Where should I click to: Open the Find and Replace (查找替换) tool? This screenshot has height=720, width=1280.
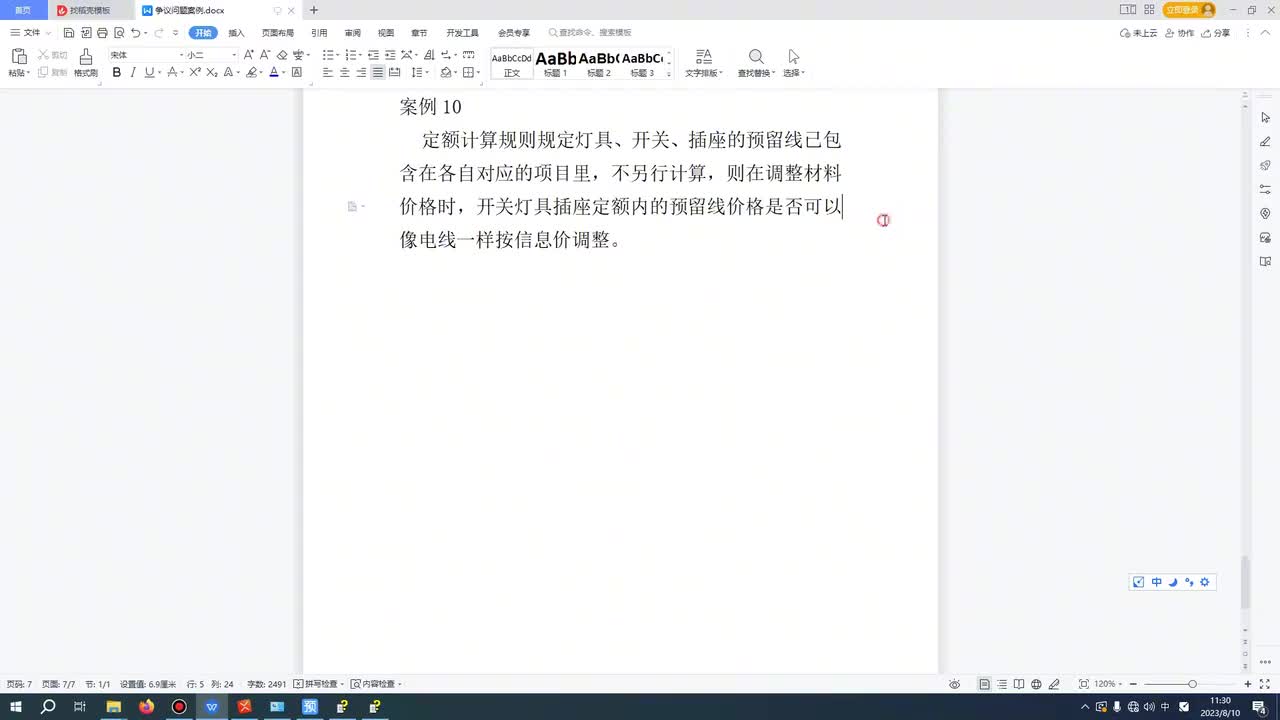(756, 63)
